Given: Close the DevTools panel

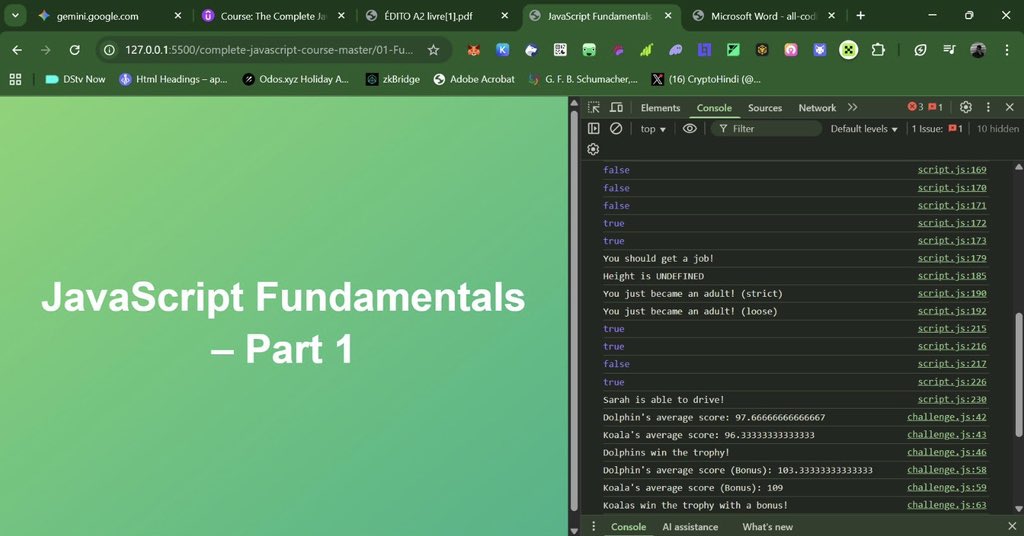Looking at the screenshot, I should (1010, 107).
